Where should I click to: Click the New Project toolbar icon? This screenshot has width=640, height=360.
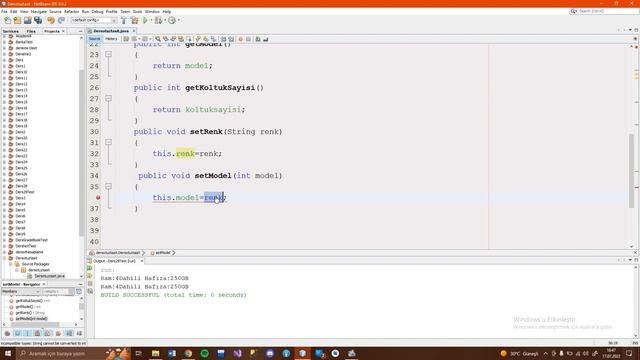(x=17, y=20)
